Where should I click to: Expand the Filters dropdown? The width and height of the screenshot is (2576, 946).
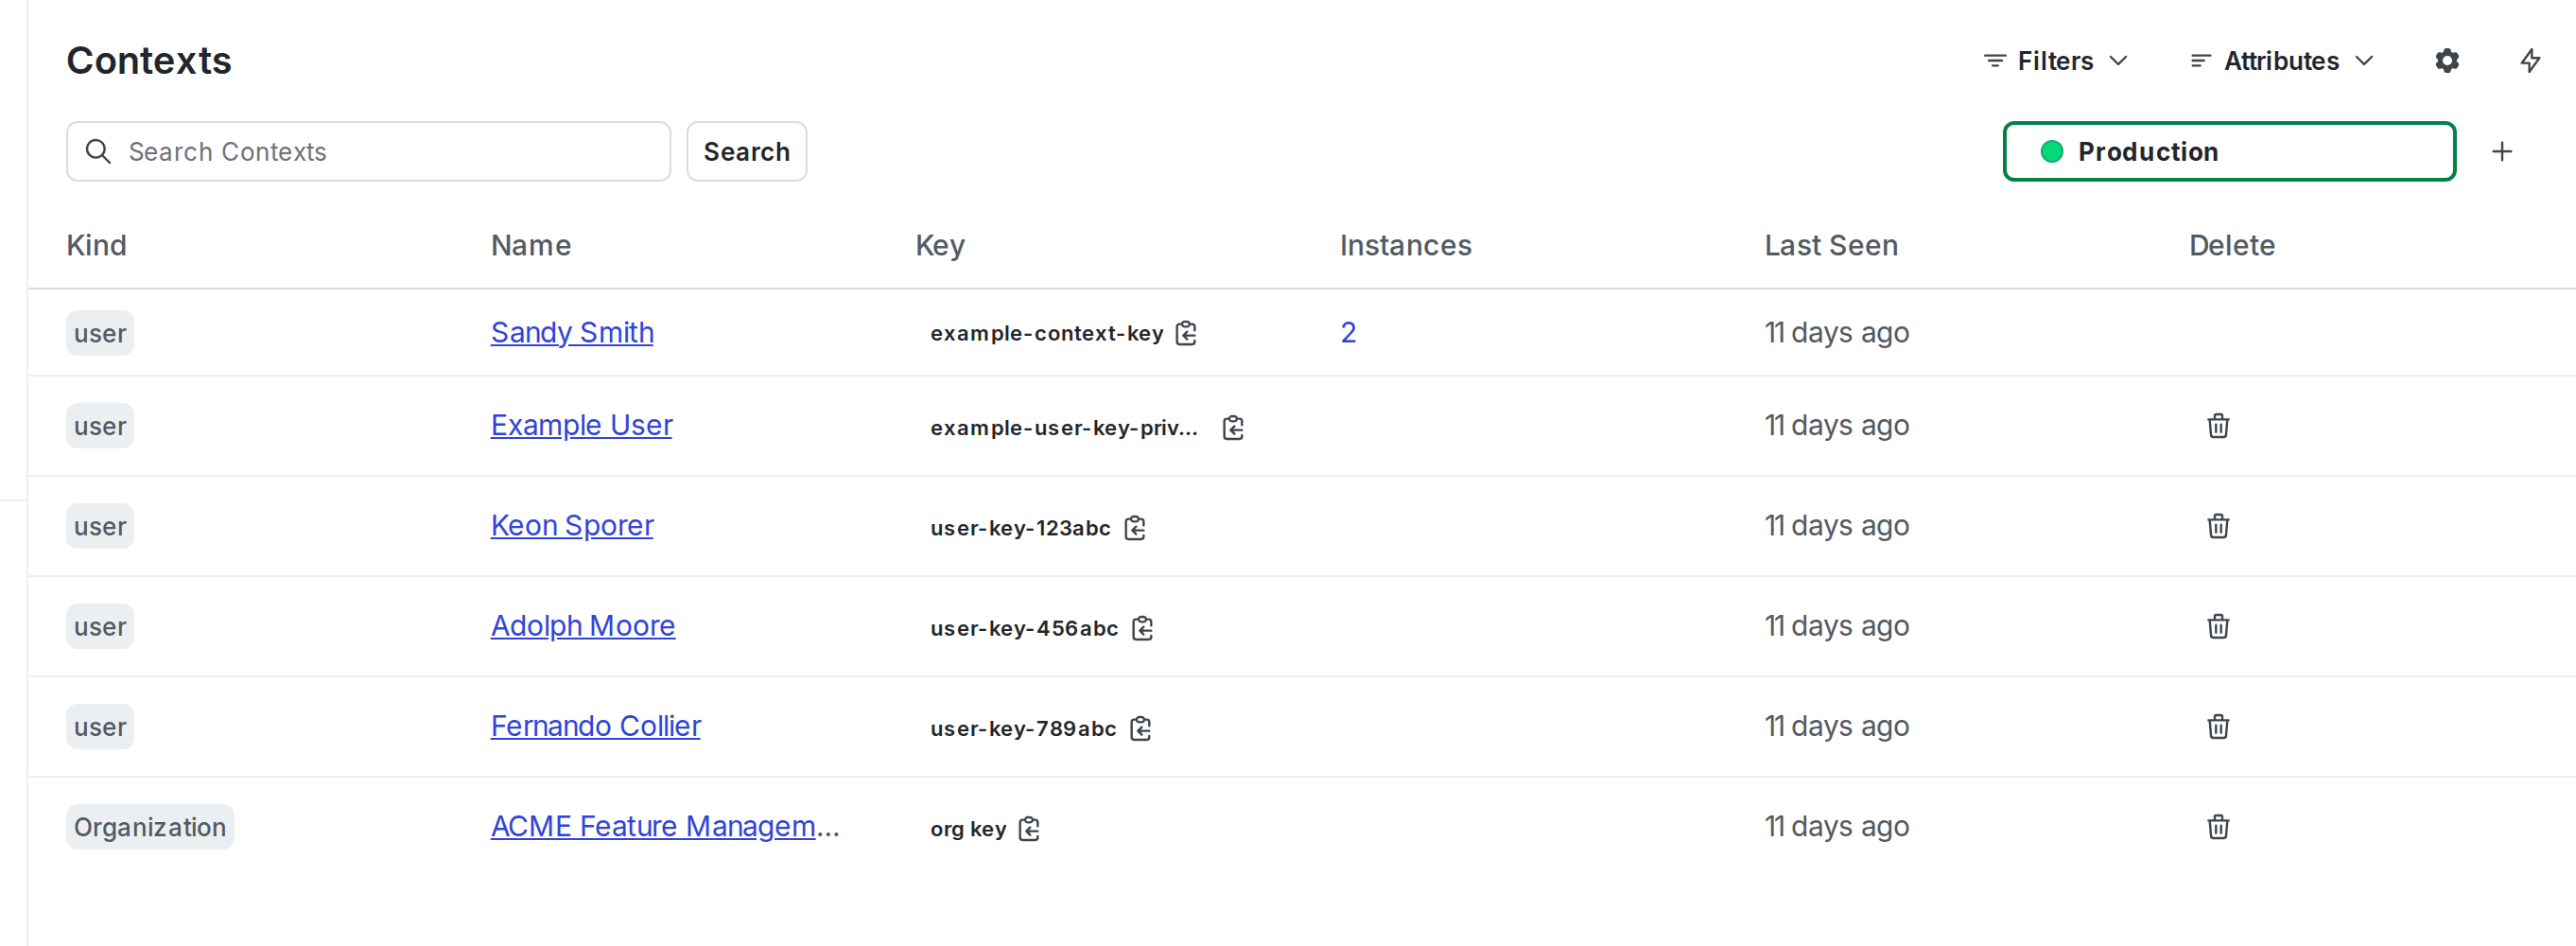pos(2054,60)
